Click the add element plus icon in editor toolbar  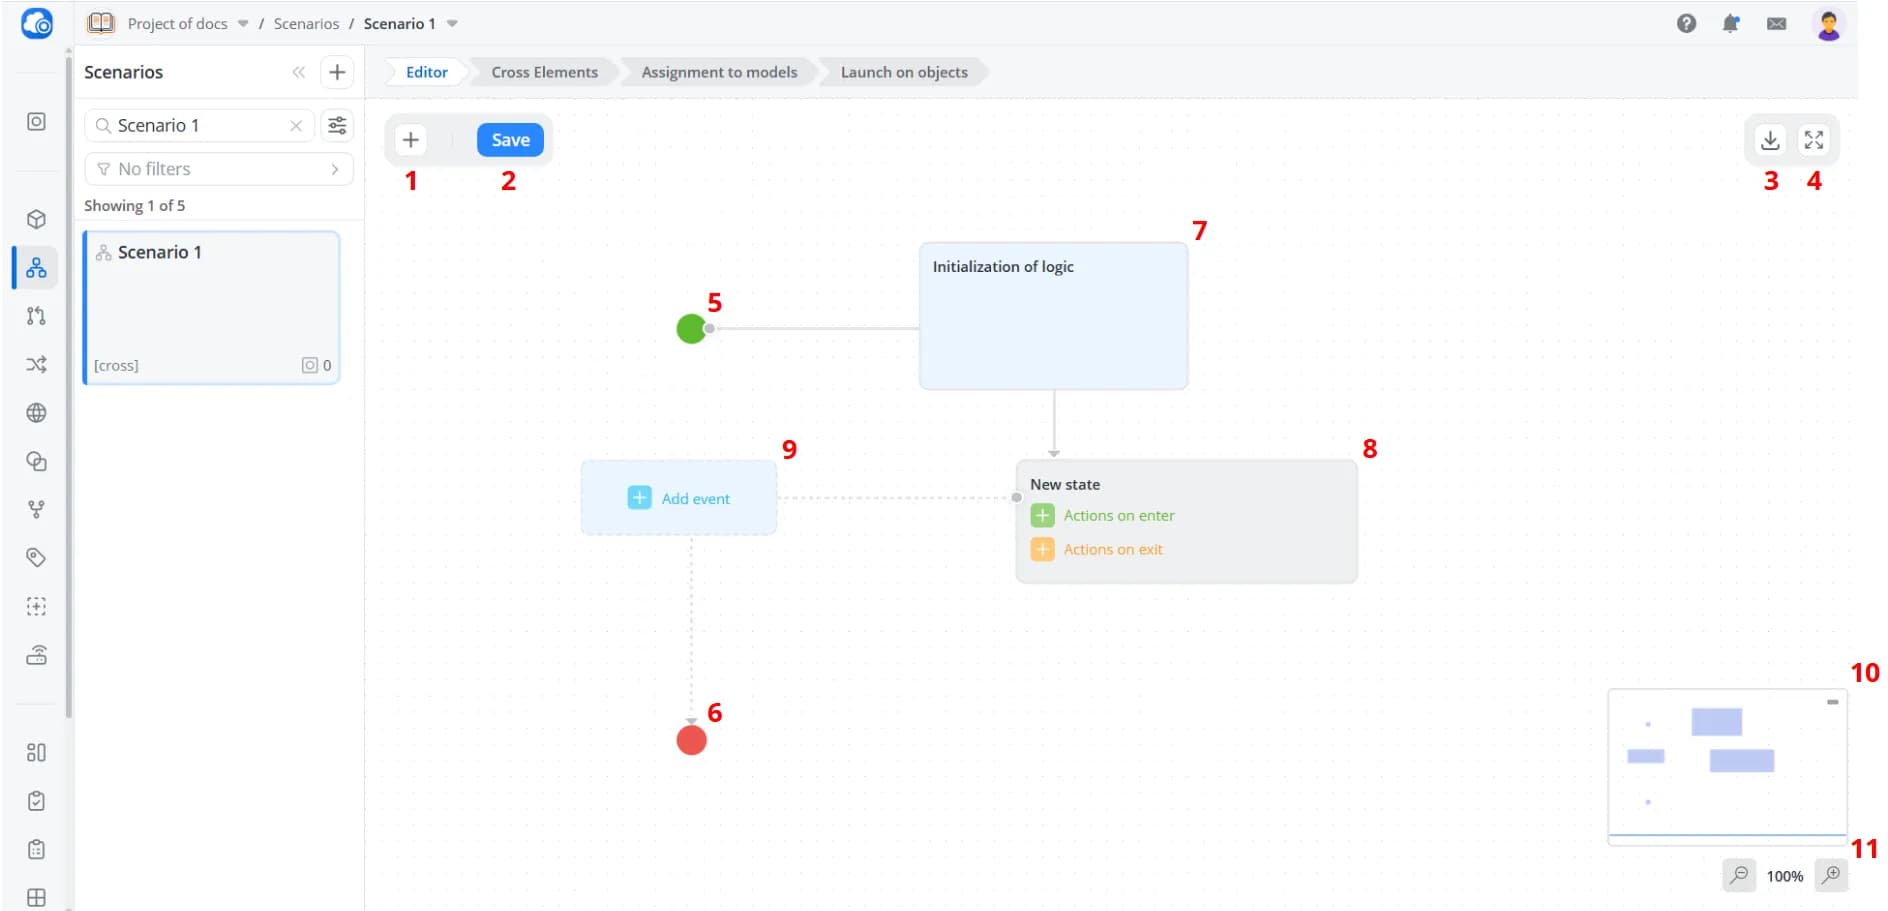[410, 140]
